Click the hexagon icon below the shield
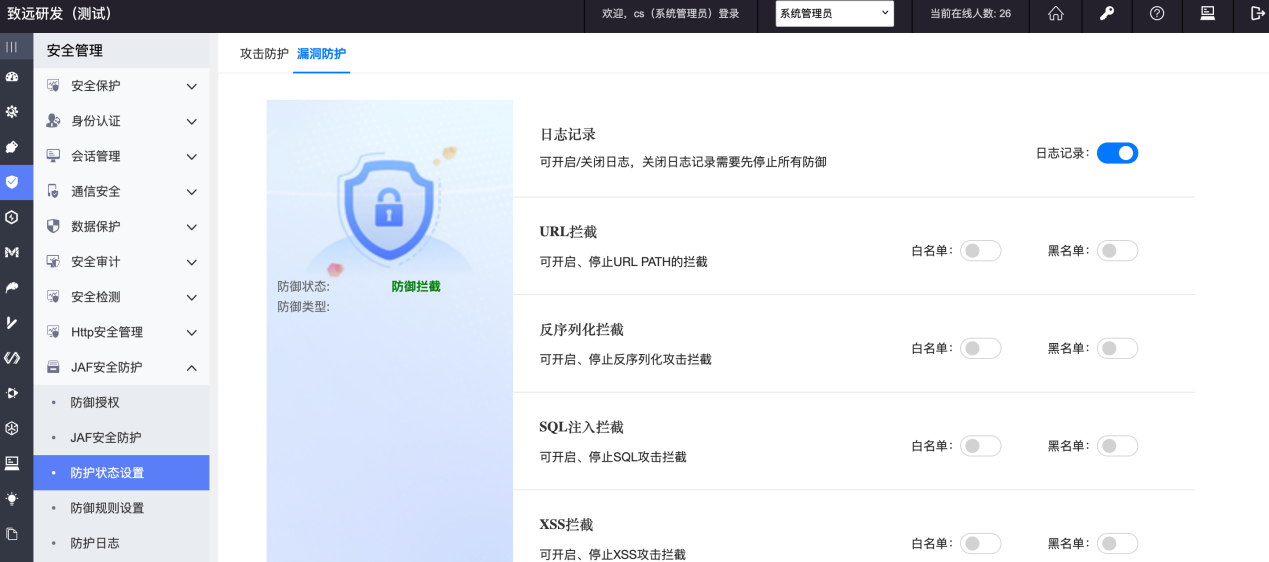 click(12, 217)
